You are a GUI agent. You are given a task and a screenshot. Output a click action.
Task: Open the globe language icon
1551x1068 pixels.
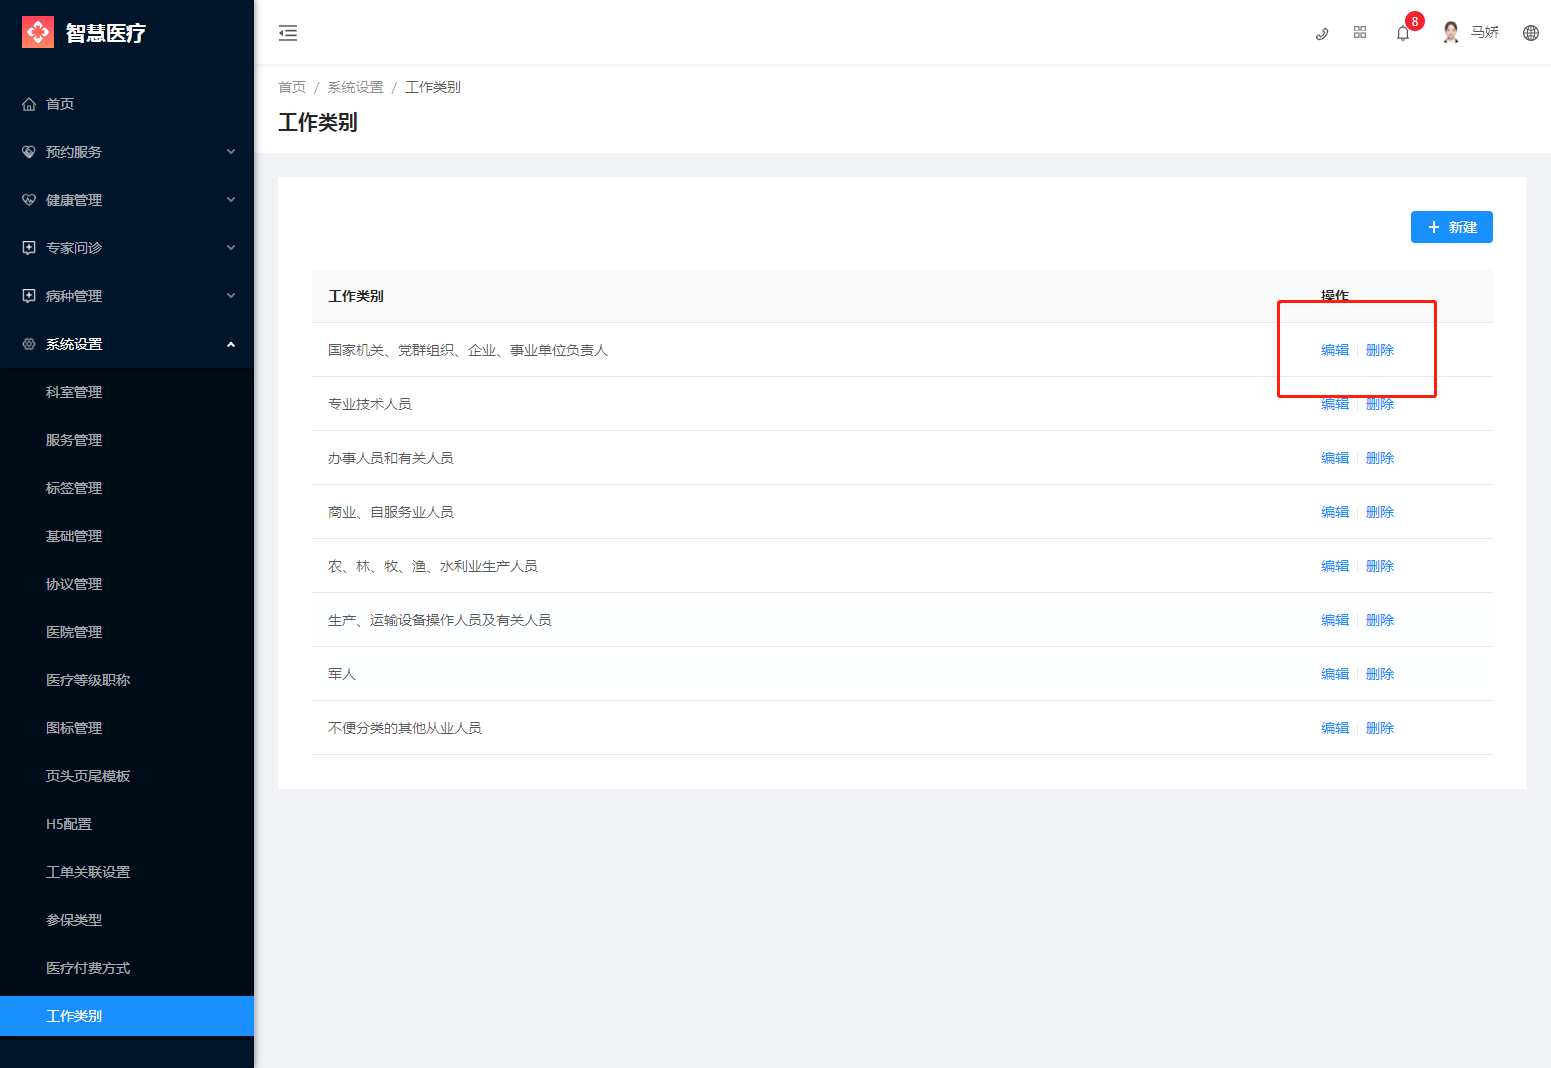coord(1531,33)
